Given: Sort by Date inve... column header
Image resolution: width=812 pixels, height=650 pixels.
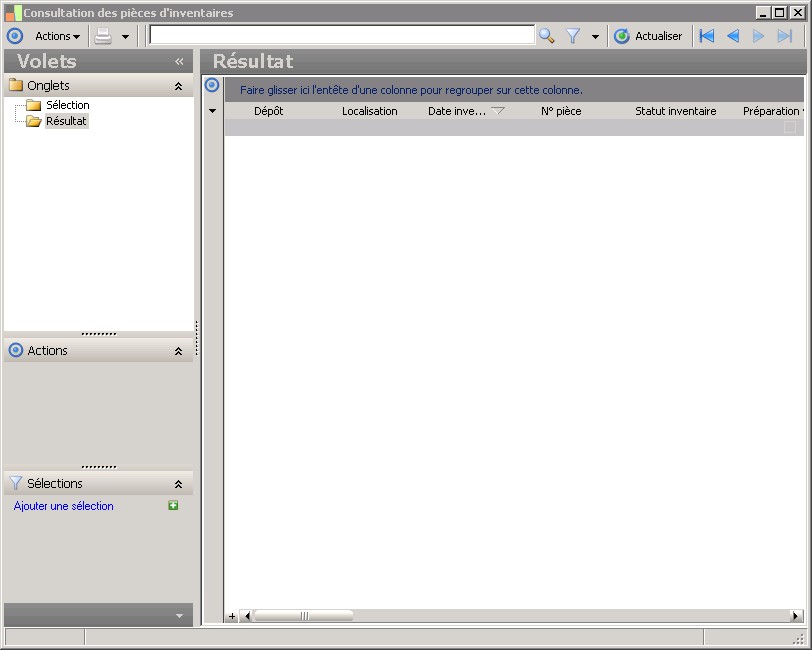Looking at the screenshot, I should click(457, 111).
